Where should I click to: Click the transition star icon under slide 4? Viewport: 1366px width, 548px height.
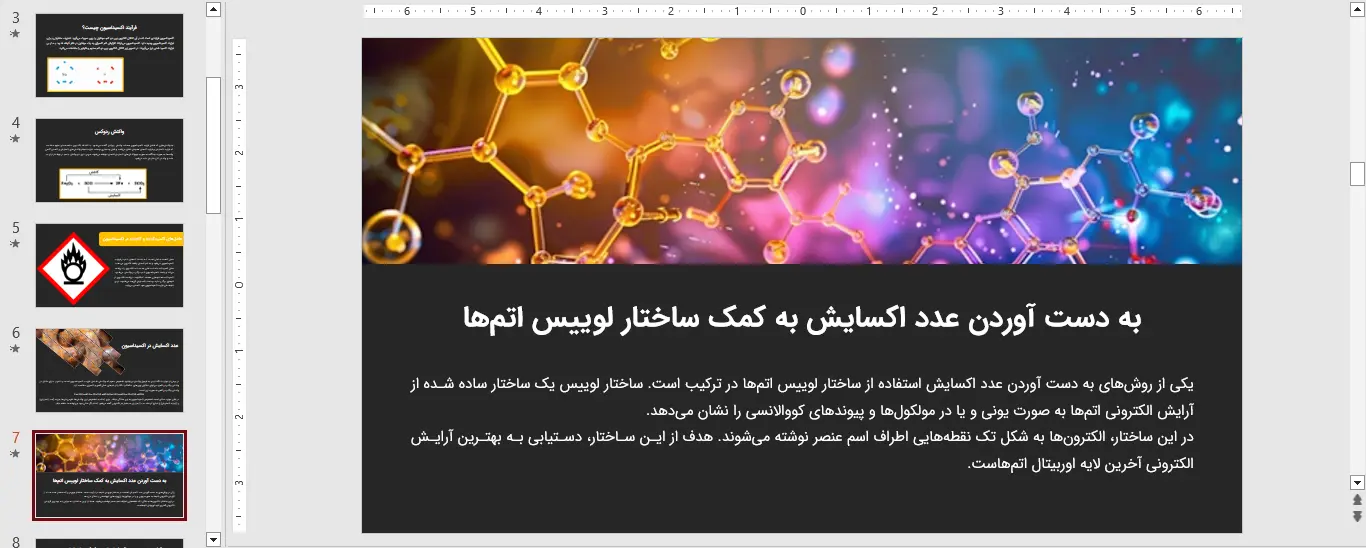[15, 139]
